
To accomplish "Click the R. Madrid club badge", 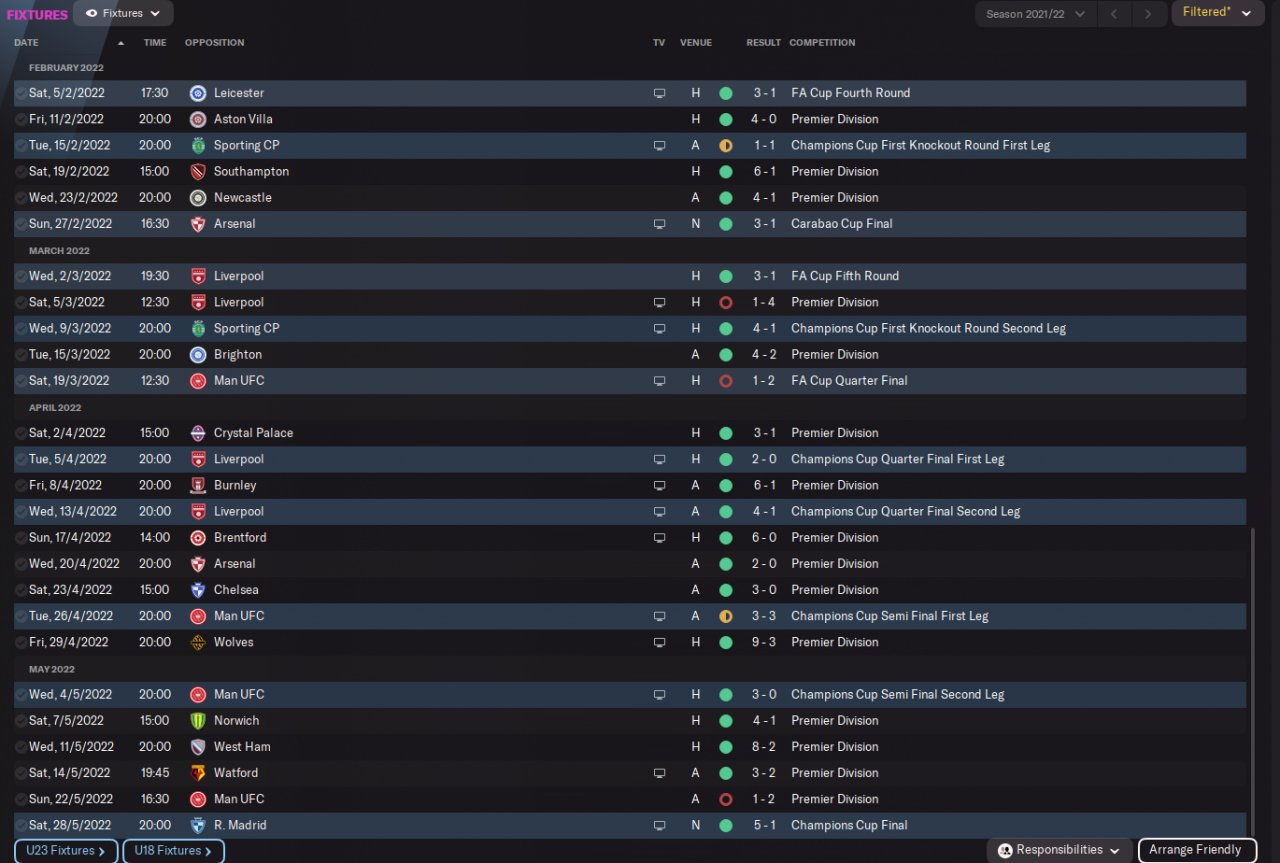I will (x=198, y=825).
